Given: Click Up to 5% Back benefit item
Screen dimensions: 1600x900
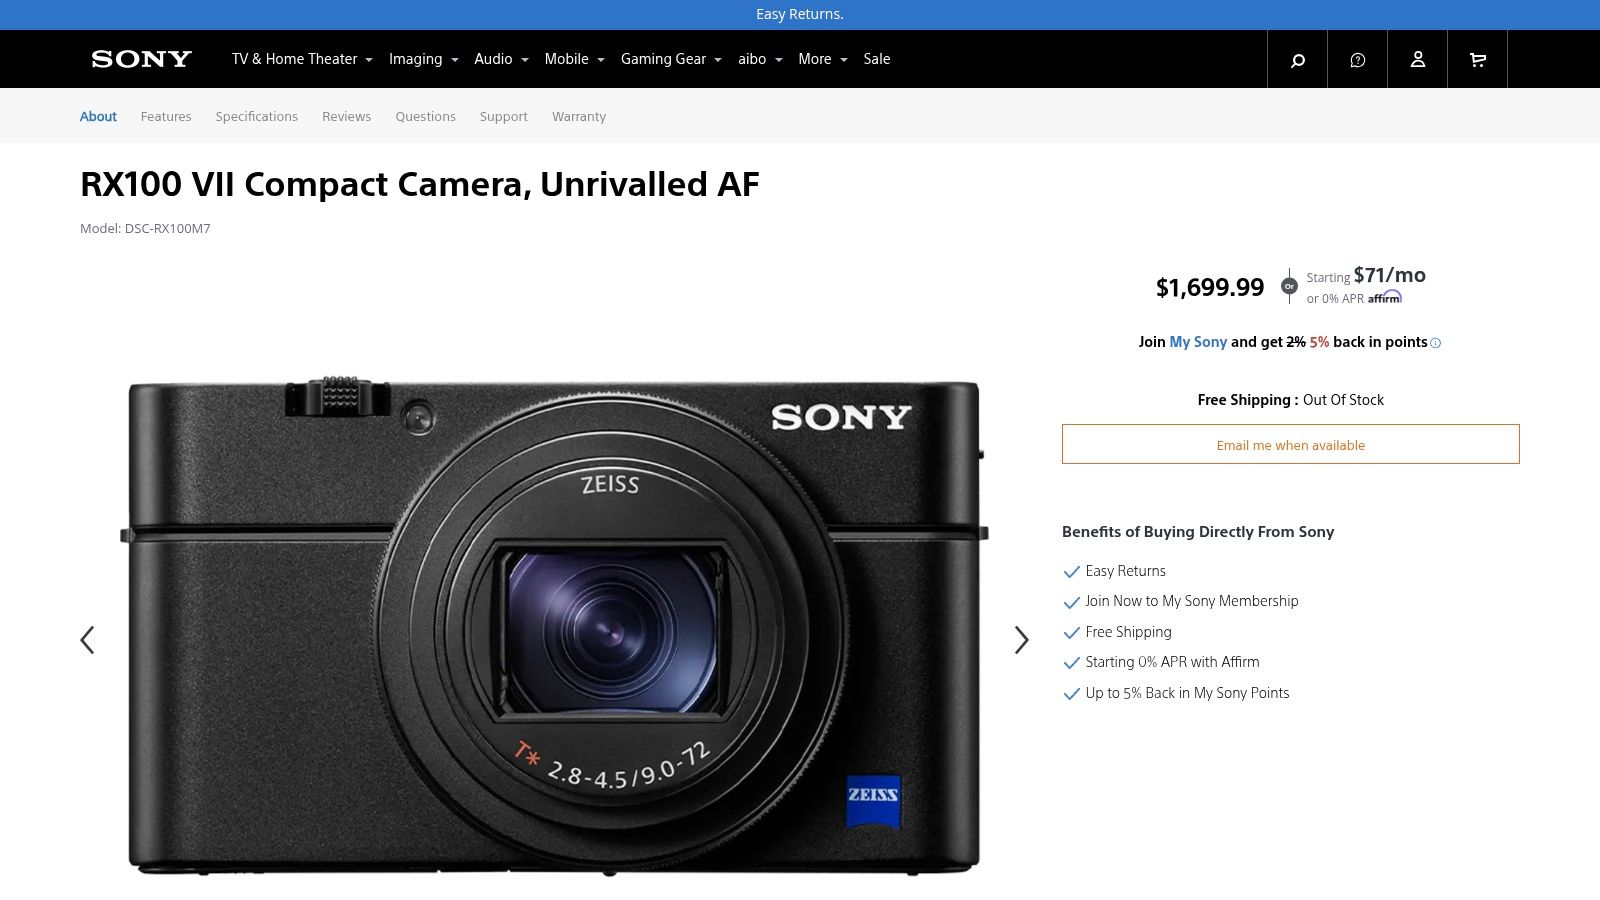Looking at the screenshot, I should [1187, 693].
